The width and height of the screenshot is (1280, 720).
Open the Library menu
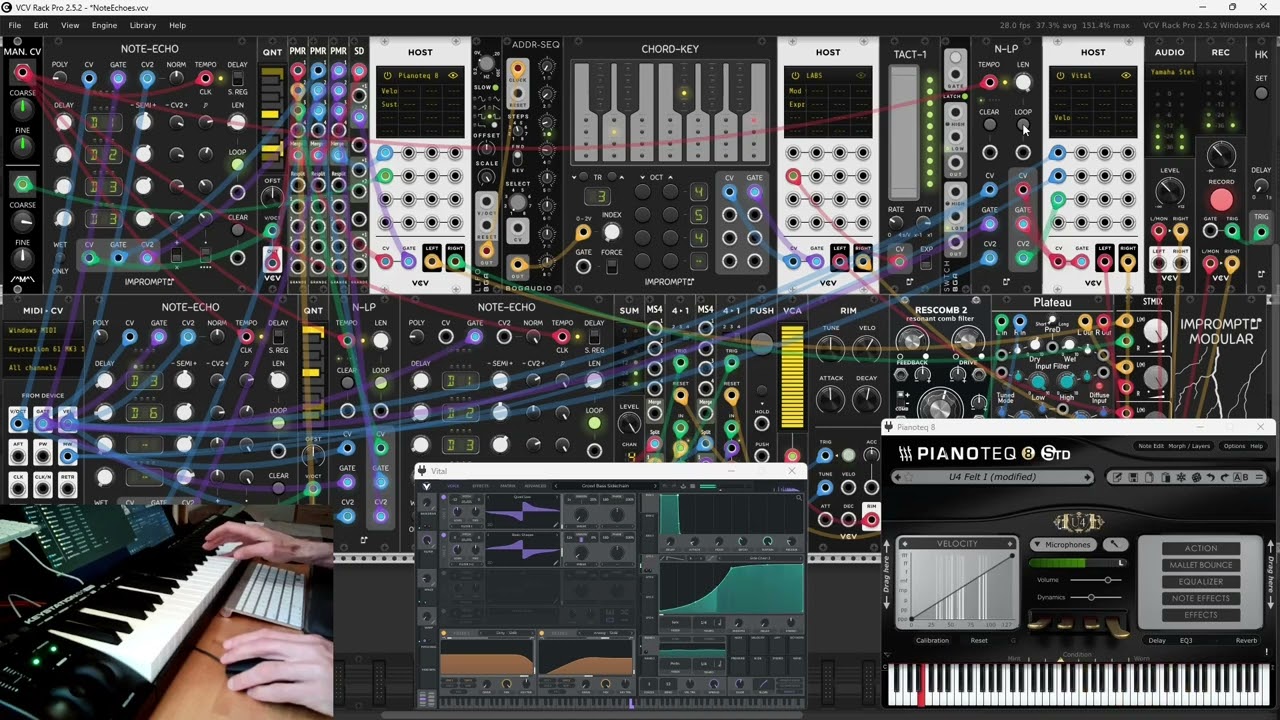[143, 25]
